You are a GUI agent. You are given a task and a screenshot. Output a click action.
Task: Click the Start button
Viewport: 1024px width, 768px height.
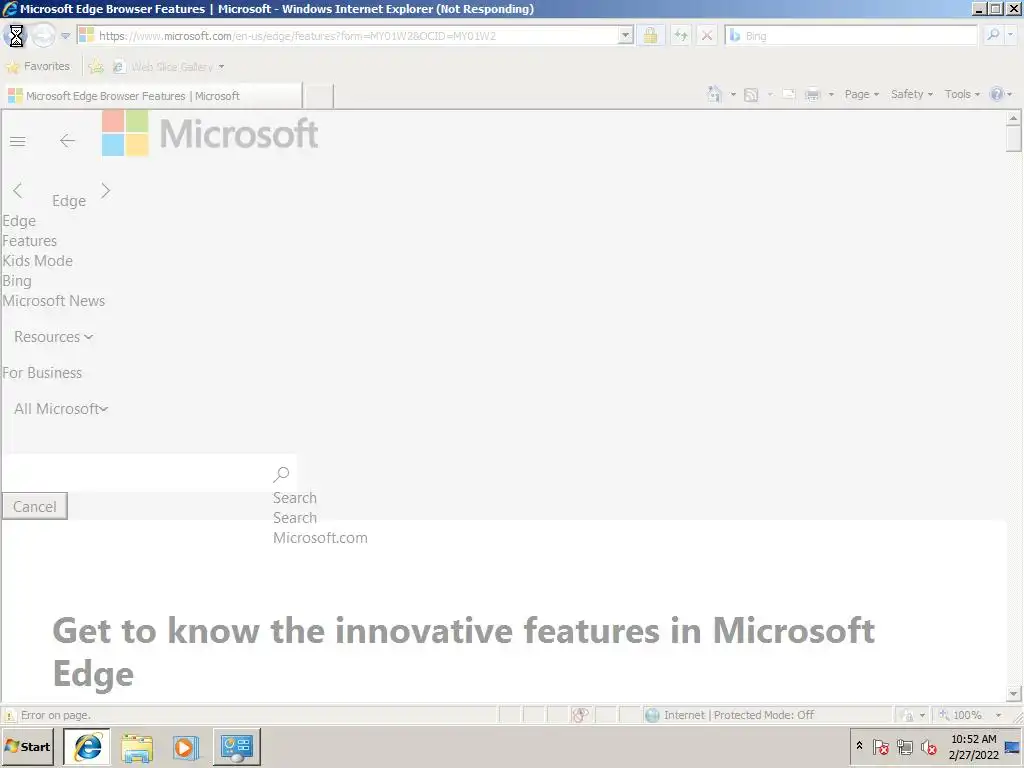27,747
